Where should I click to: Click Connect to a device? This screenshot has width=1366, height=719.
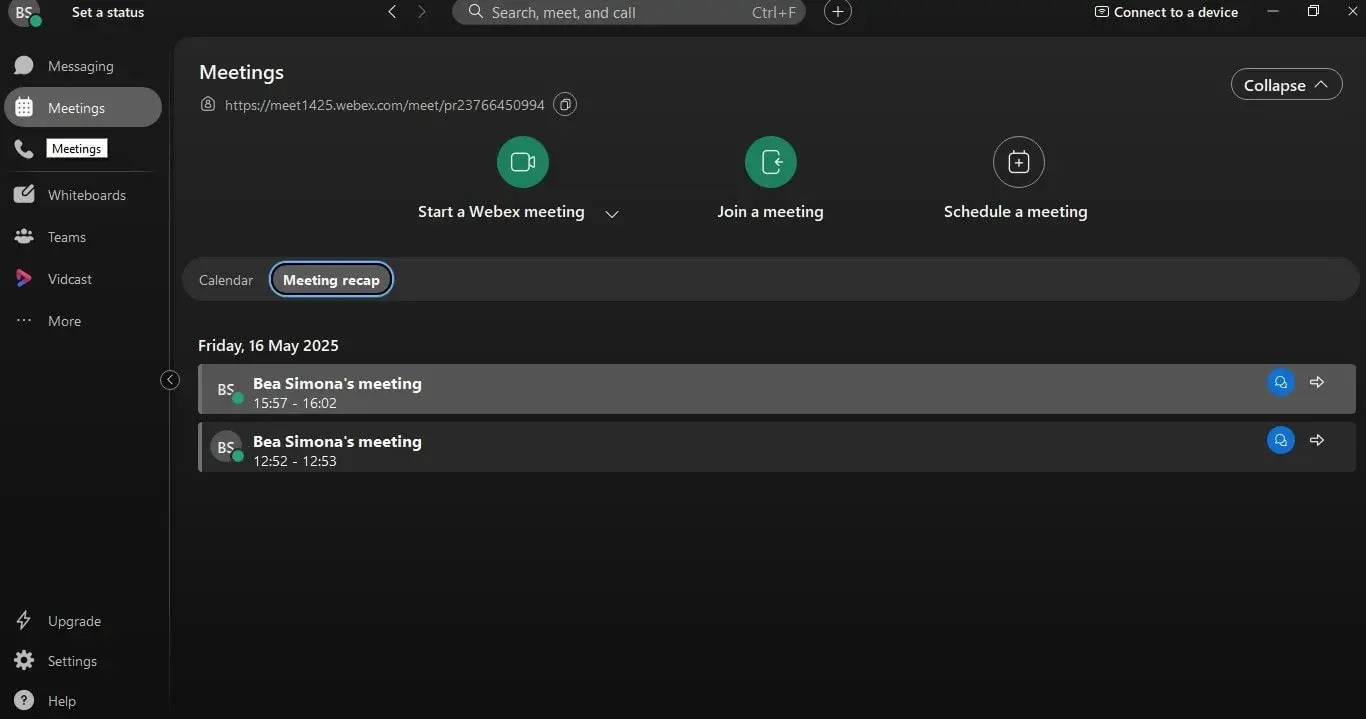click(1166, 12)
